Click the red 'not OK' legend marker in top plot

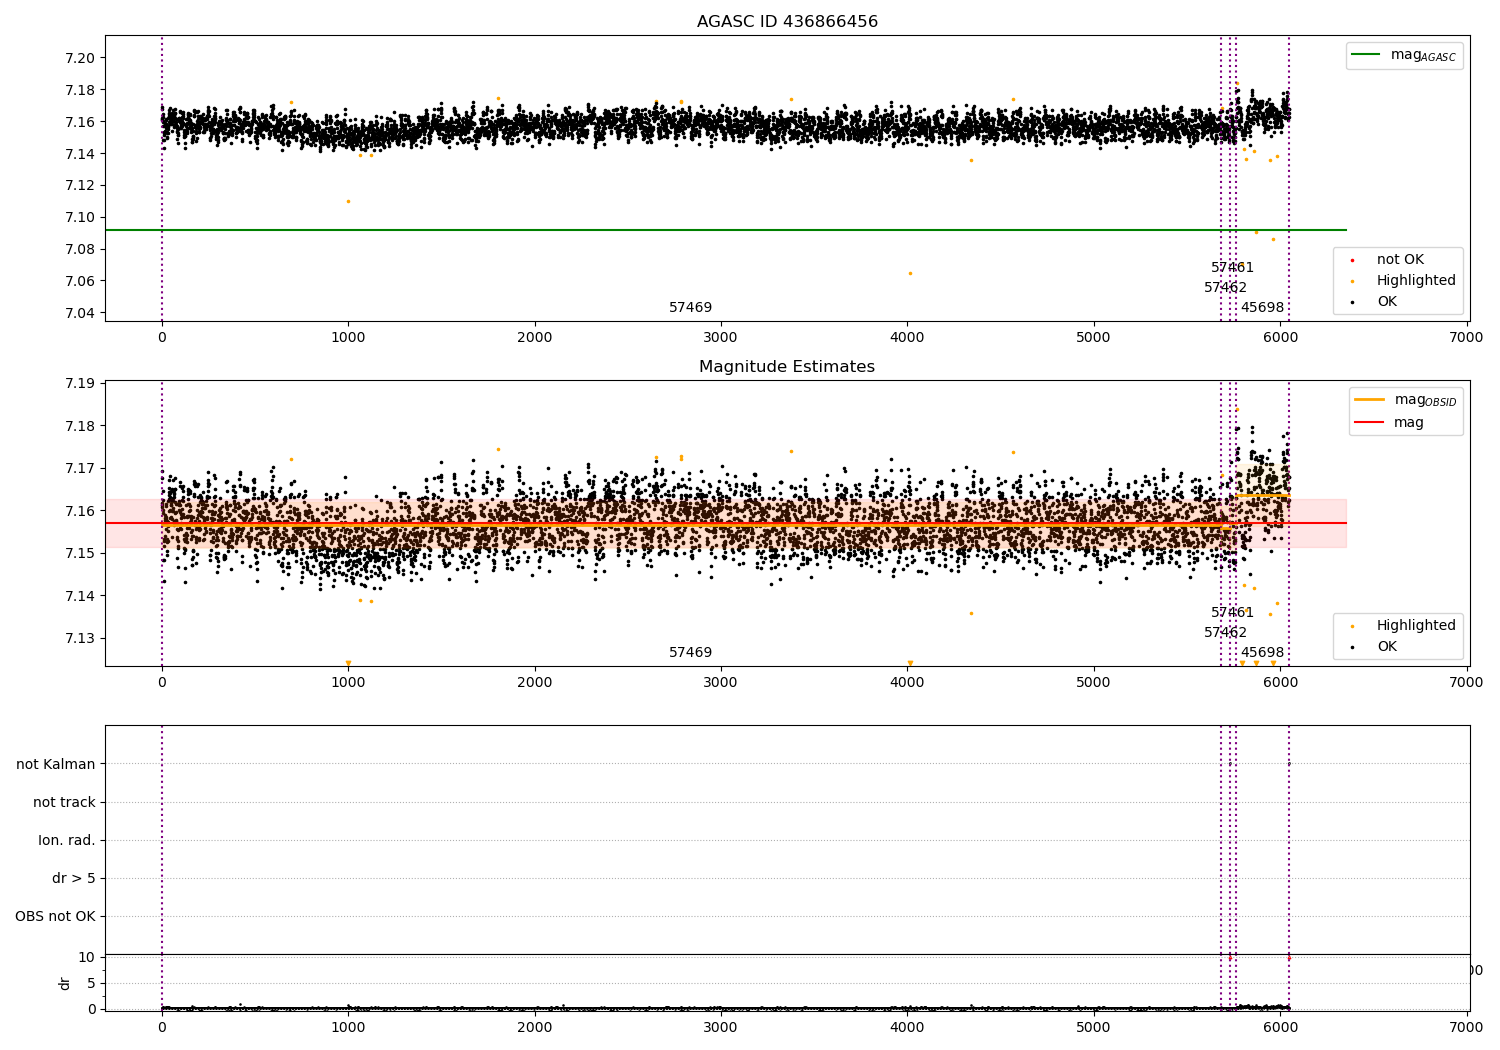click(x=1352, y=260)
